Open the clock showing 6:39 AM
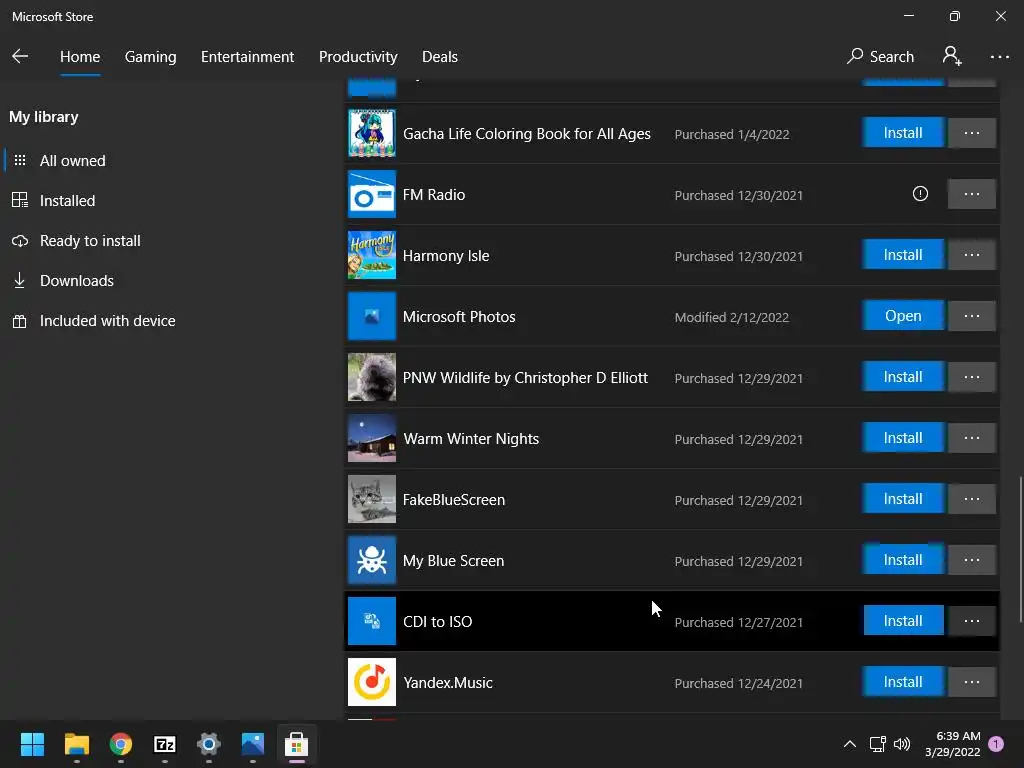 (952, 744)
